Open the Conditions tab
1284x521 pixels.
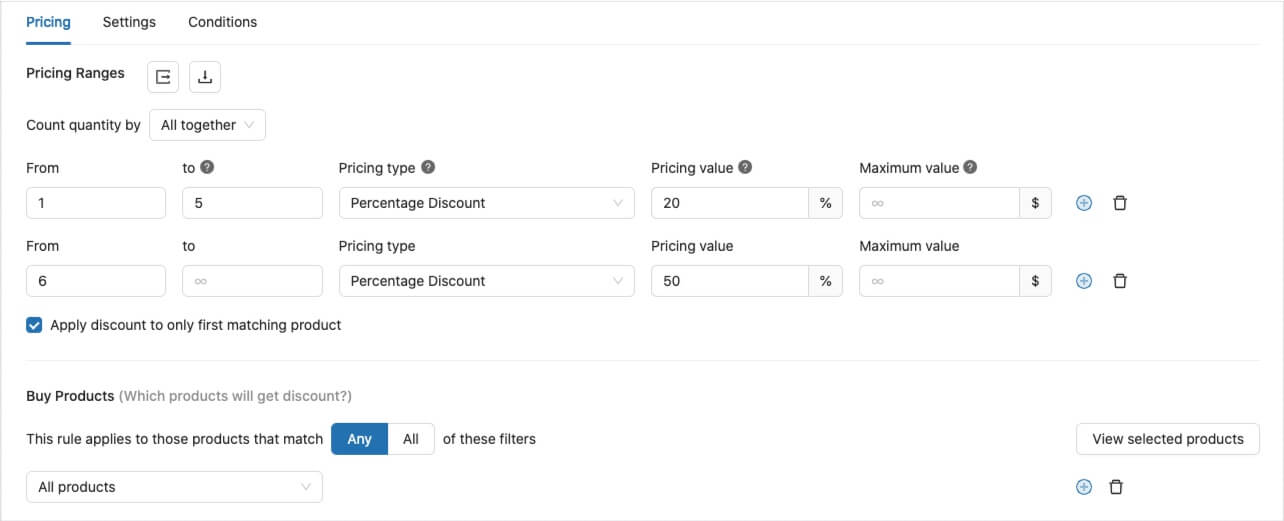click(x=222, y=22)
